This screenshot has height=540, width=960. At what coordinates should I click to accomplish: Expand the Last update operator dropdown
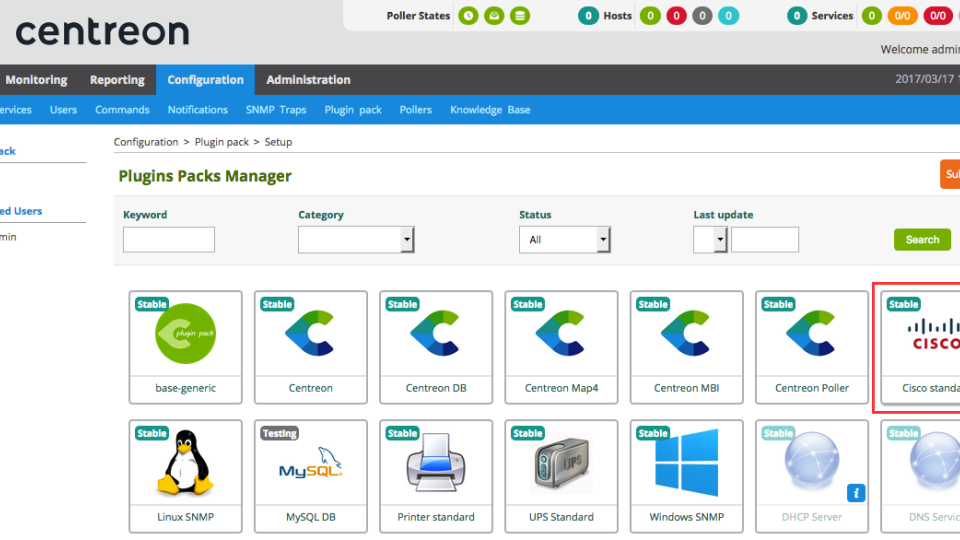(709, 240)
